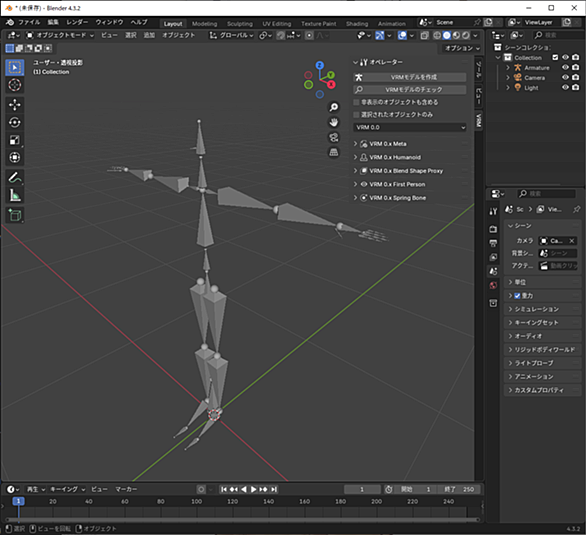Toggle Collection exclude checkbox in outliner

555,57
